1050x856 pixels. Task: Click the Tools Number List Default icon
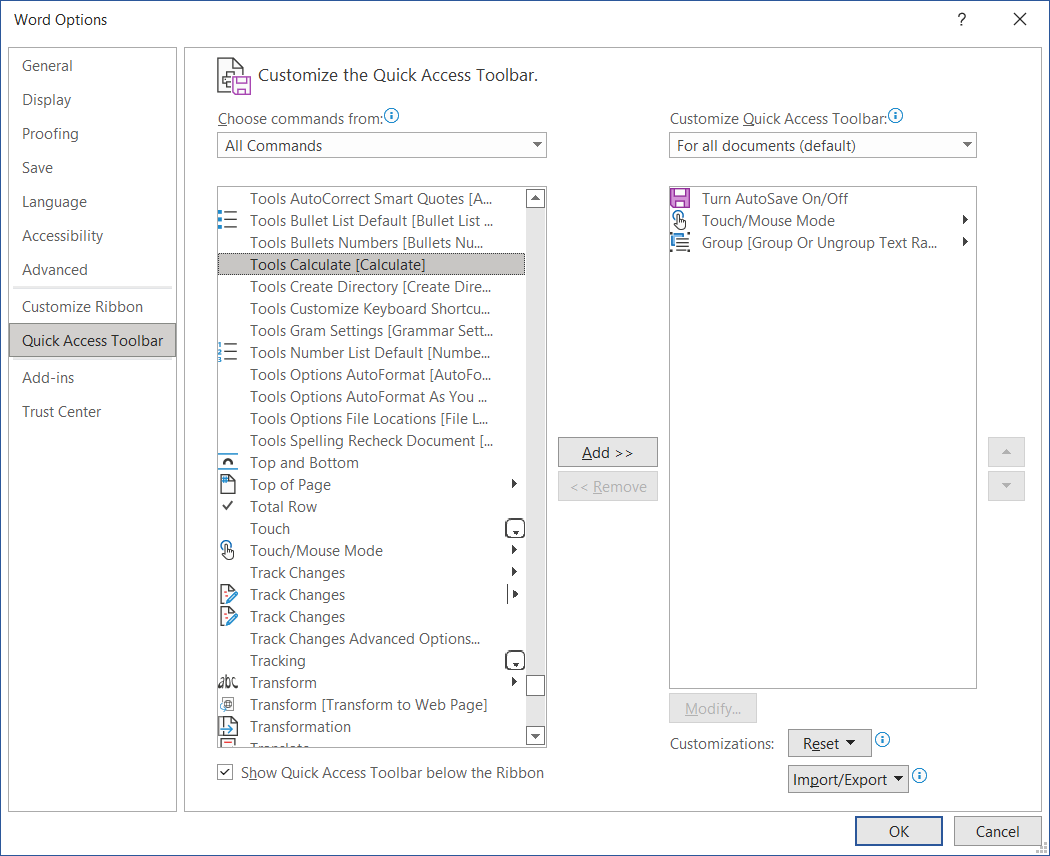(228, 352)
